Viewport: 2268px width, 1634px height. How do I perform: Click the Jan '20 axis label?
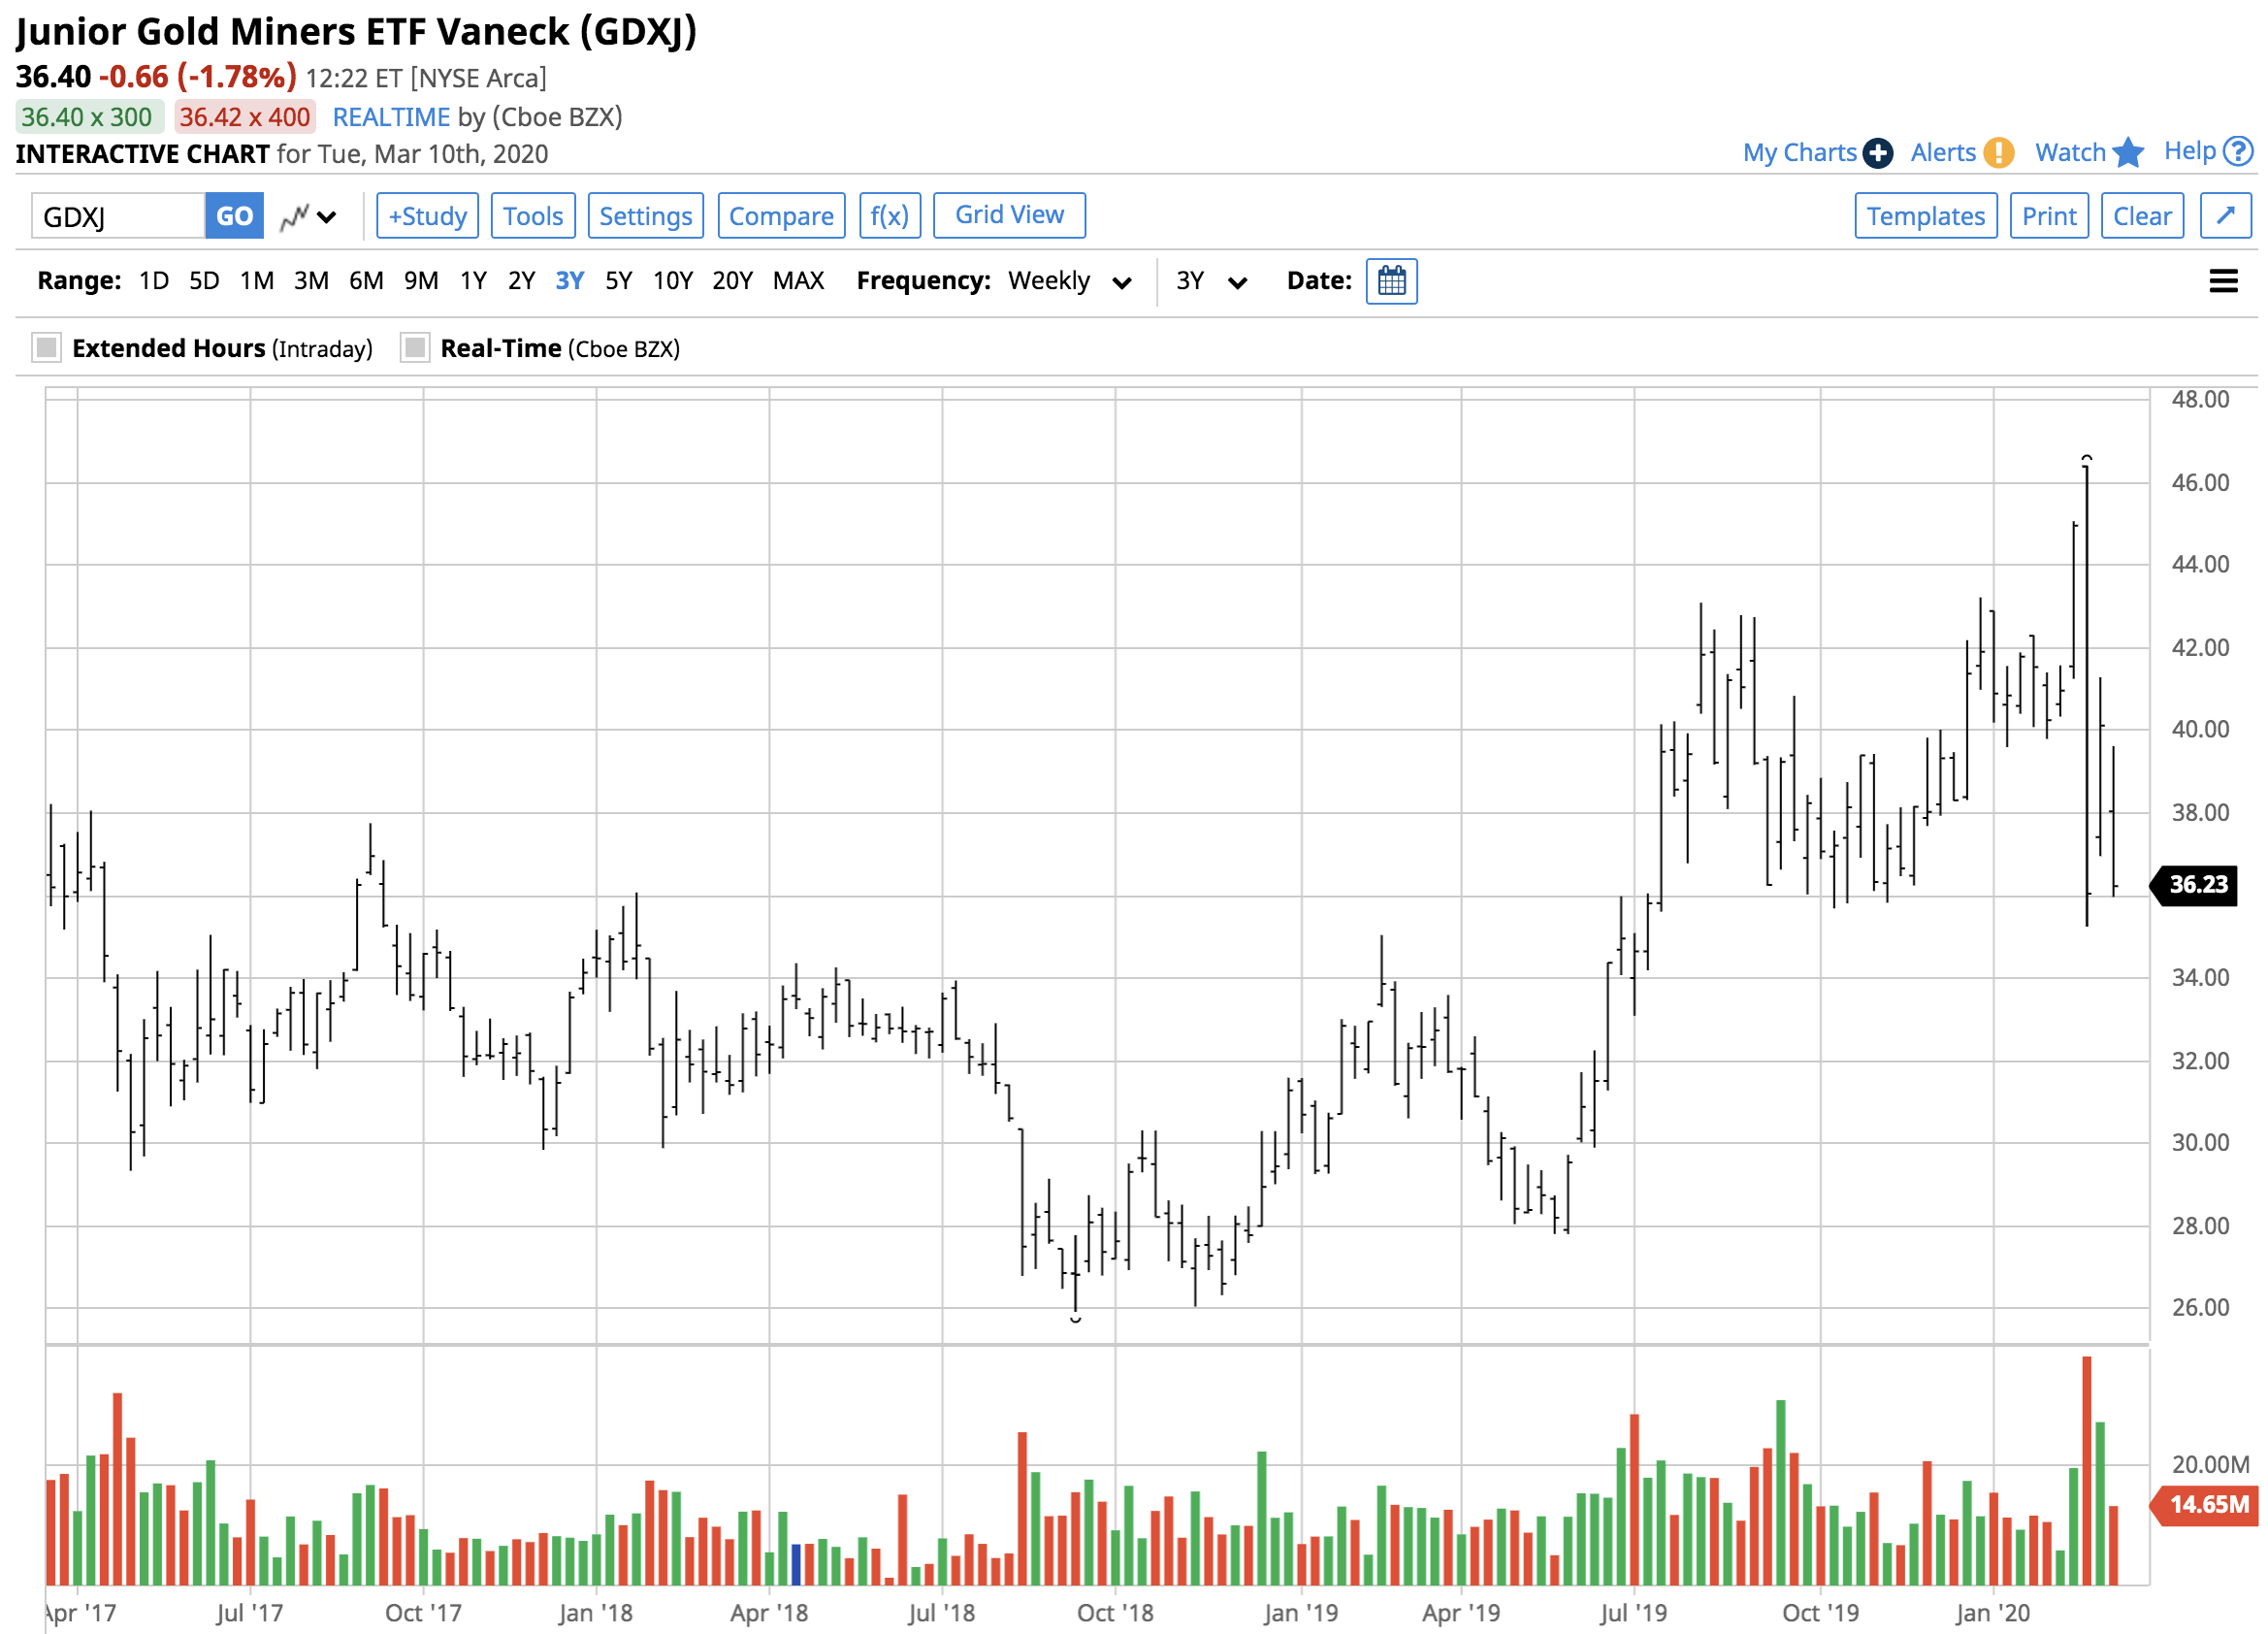1992,1613
